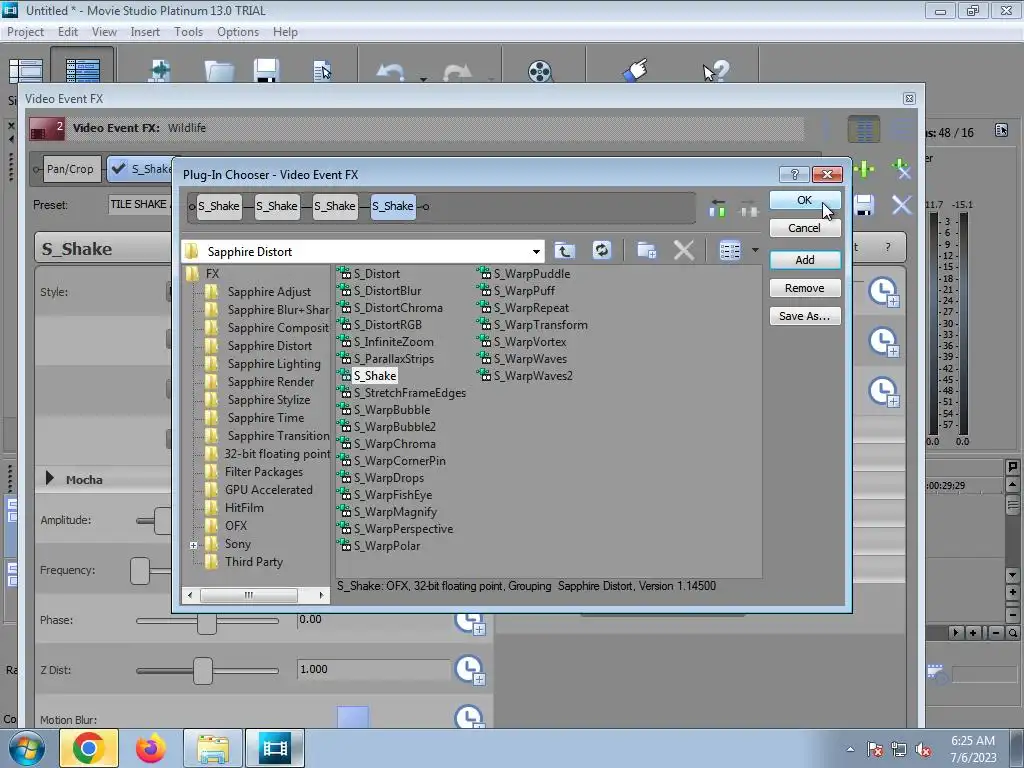Click the Remove plug-in button
1024x768 pixels.
tap(805, 288)
